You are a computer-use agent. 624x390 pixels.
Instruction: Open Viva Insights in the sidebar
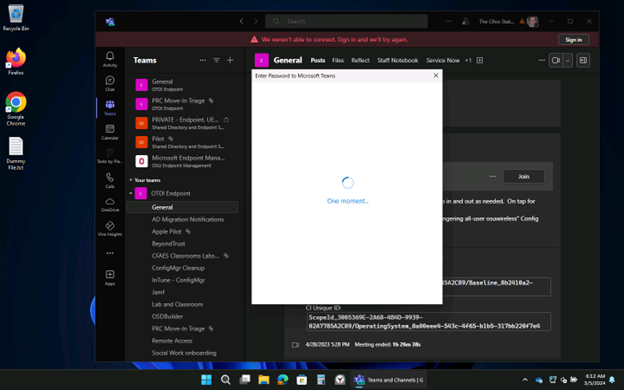(110, 229)
